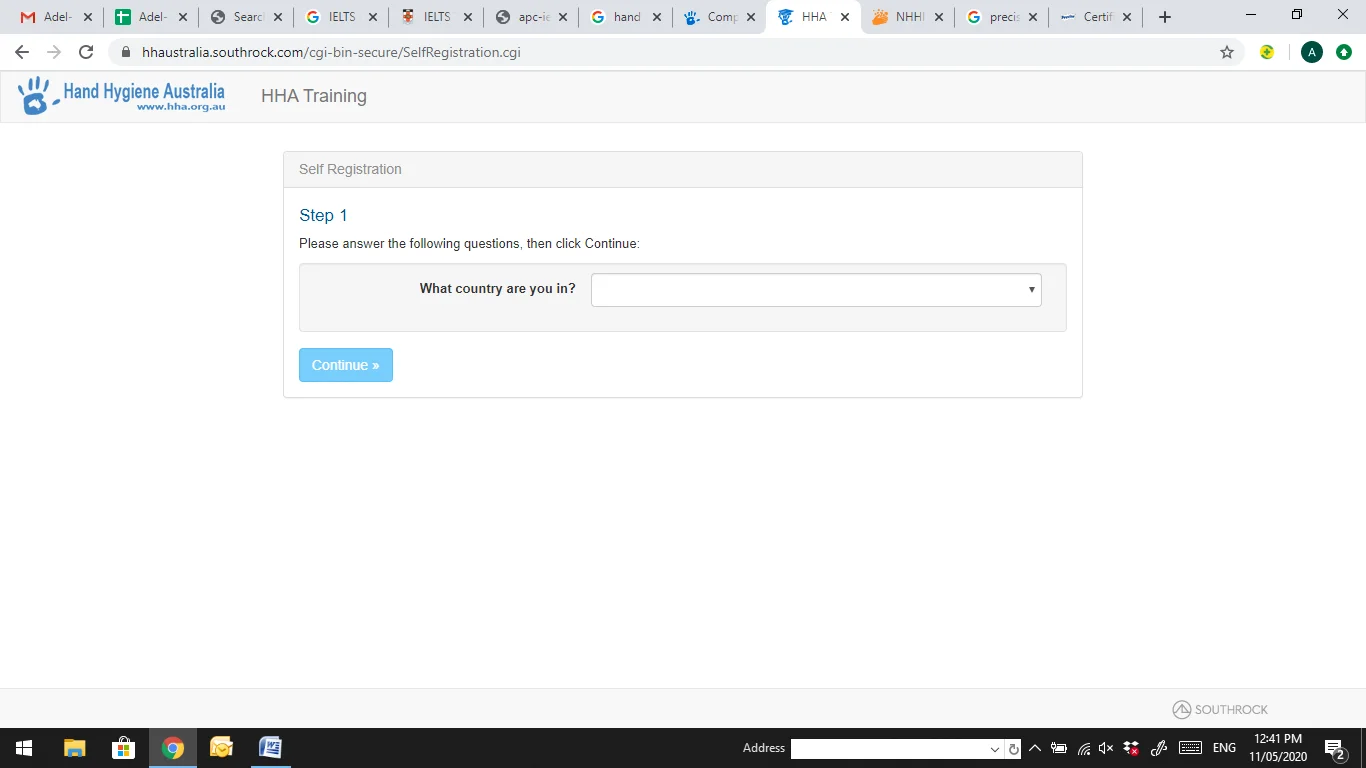The height and width of the screenshot is (768, 1366).
Task: Click the Continue » button
Action: (346, 365)
